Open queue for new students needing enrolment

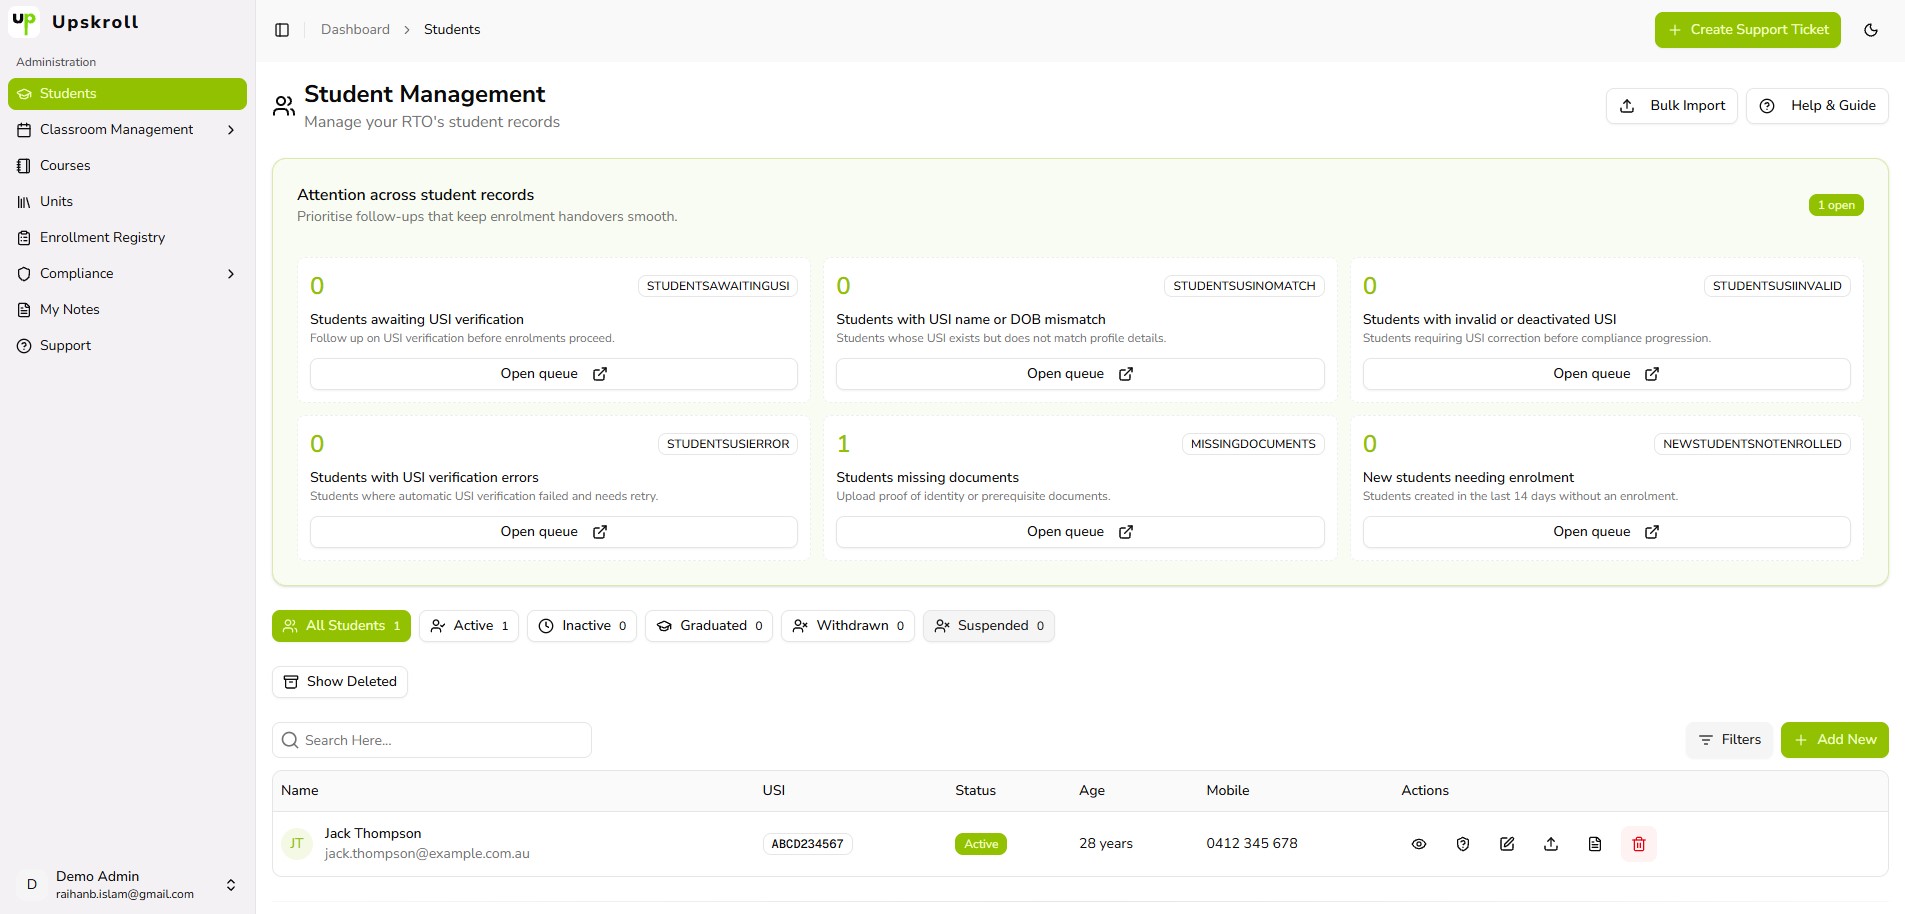[x=1606, y=532]
